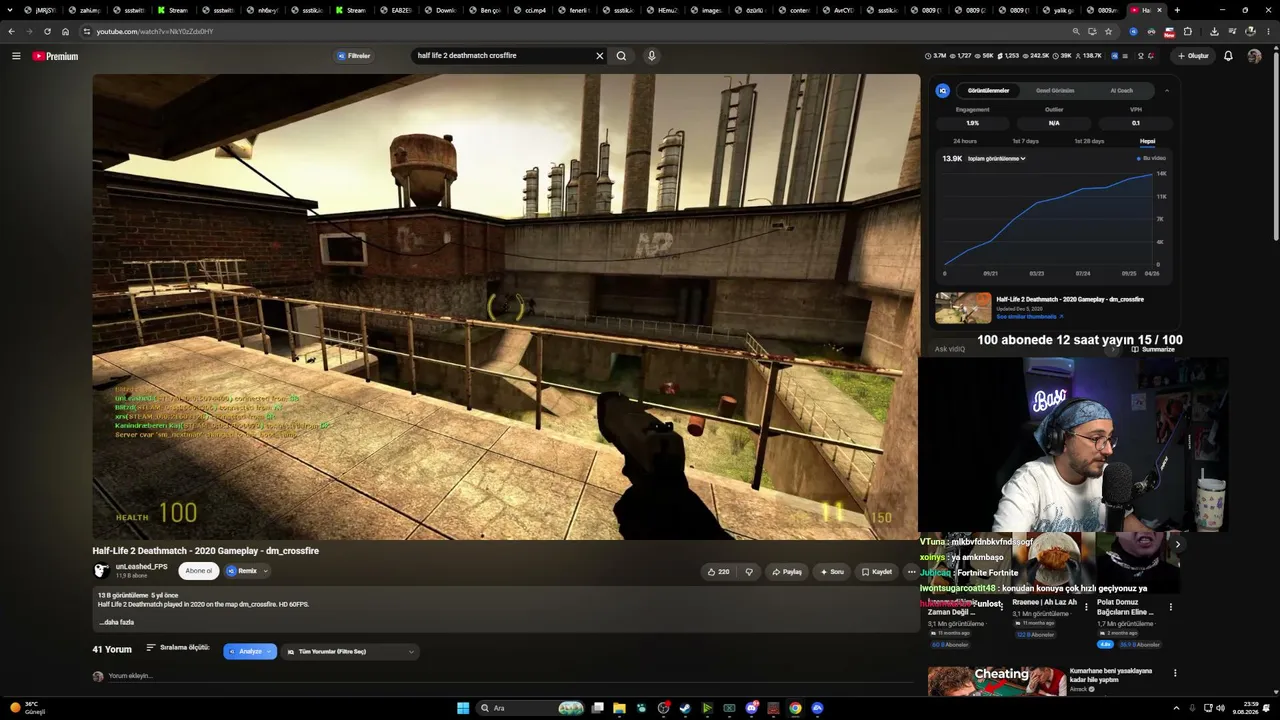Click the Yorum ekleyin comment field
1280x720 pixels.
pos(510,676)
